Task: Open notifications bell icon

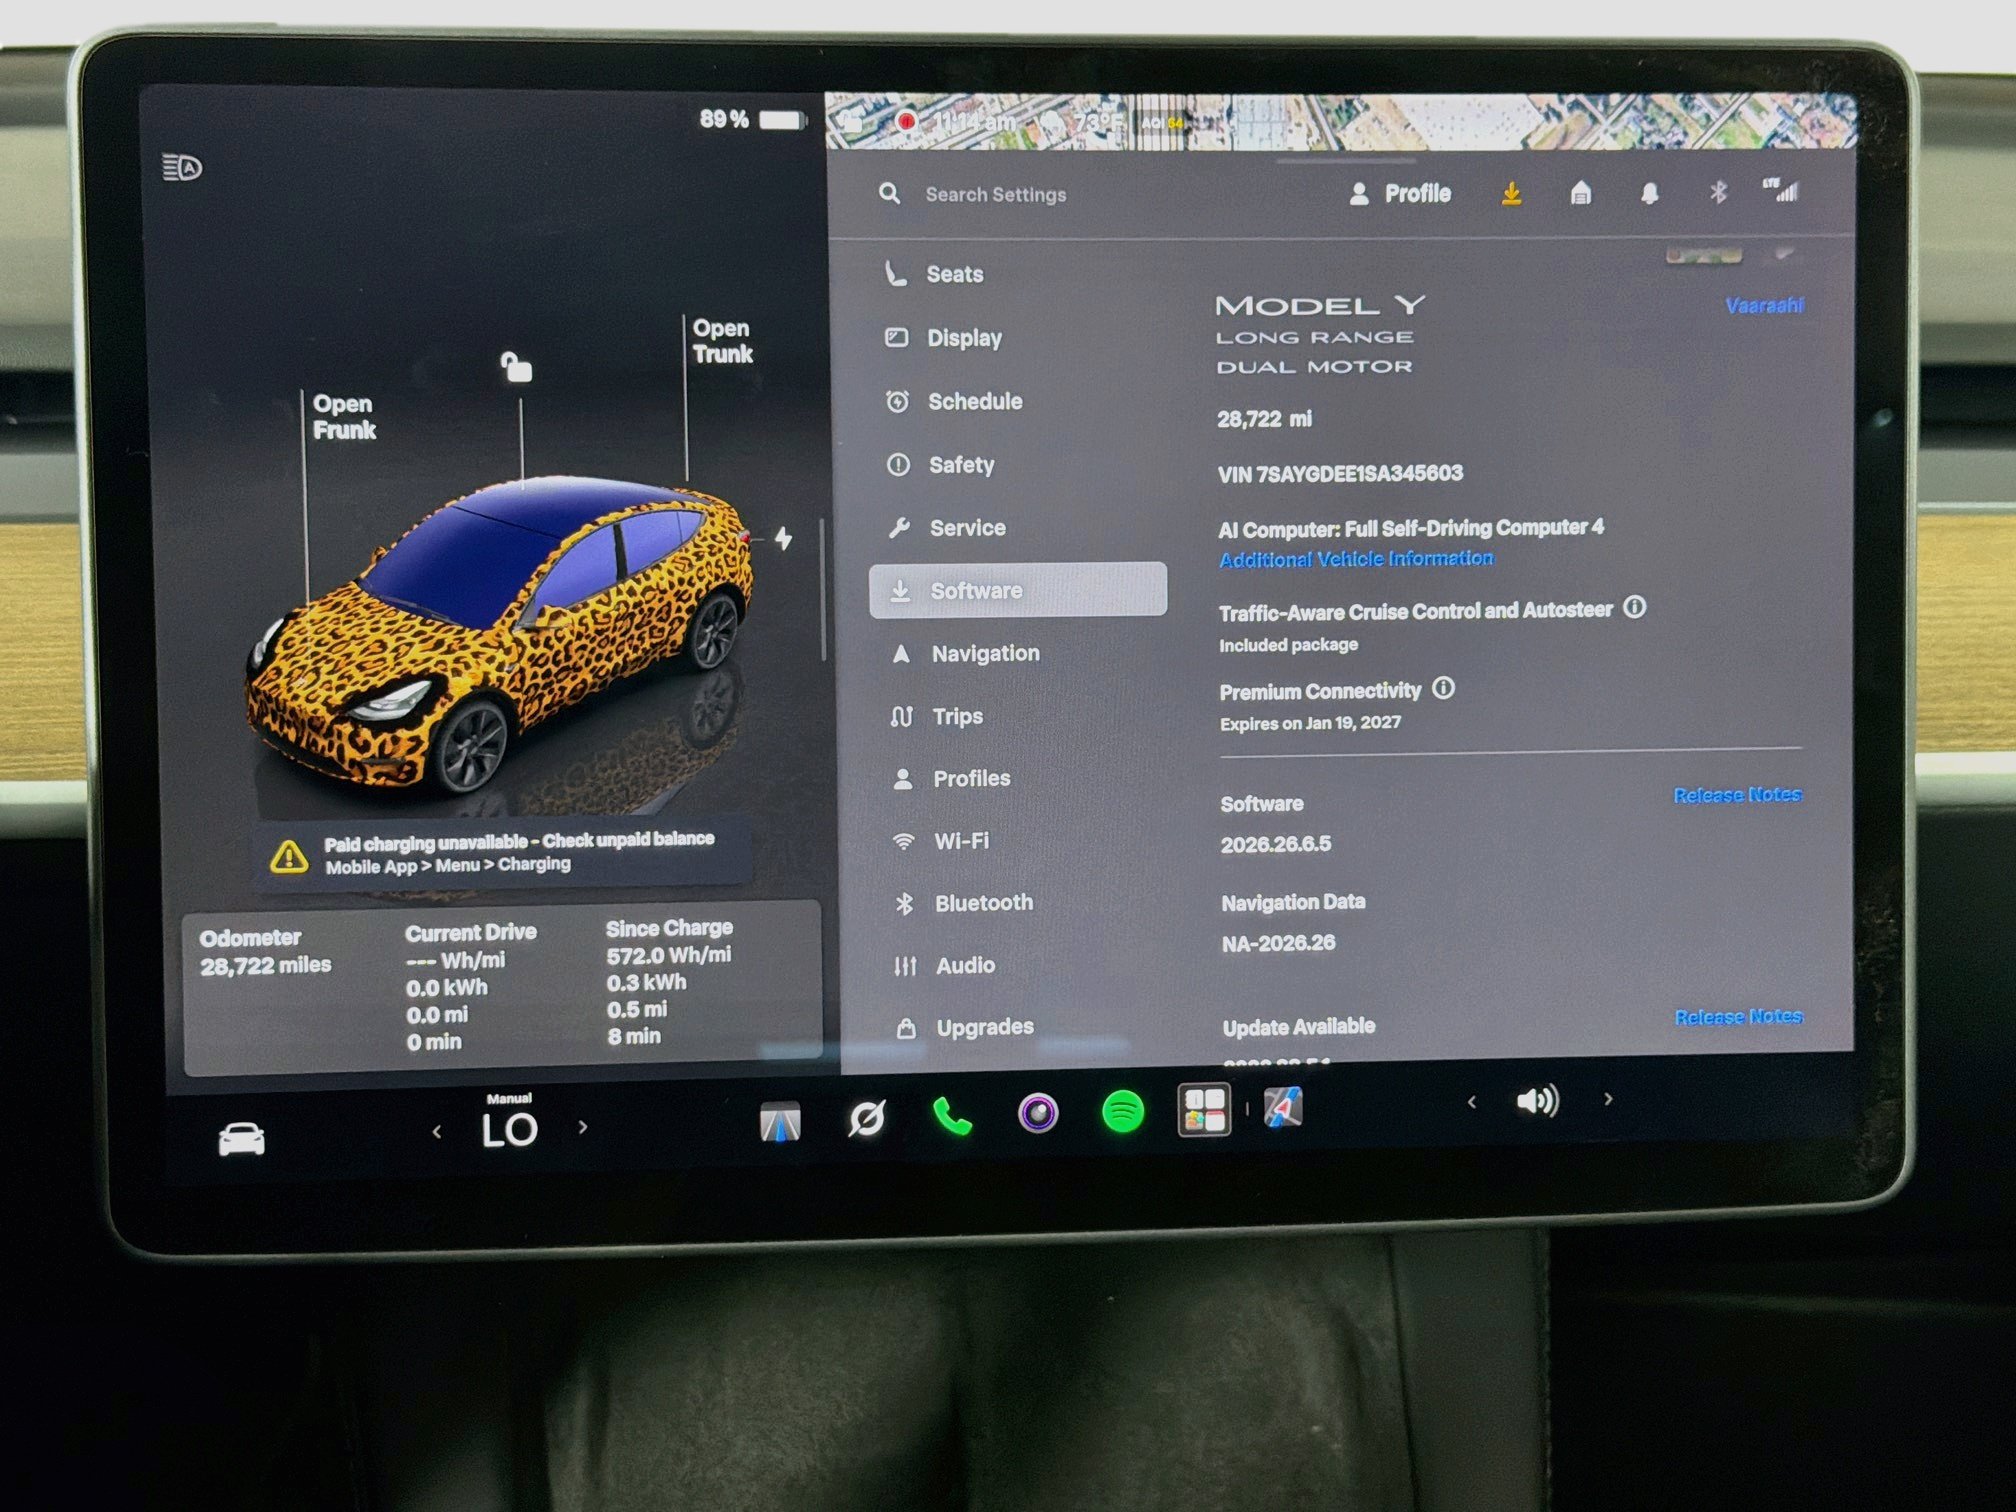Action: coord(1650,192)
